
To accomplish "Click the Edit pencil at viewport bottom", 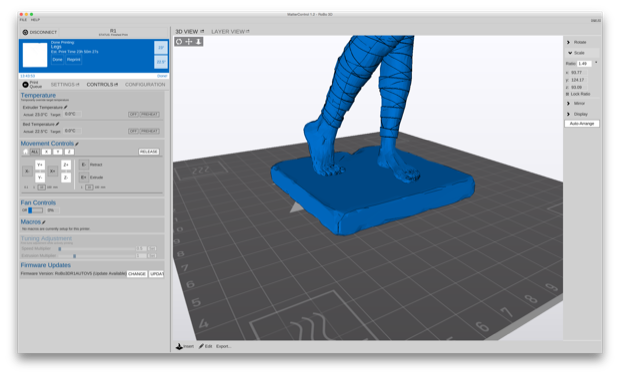I will tap(201, 346).
